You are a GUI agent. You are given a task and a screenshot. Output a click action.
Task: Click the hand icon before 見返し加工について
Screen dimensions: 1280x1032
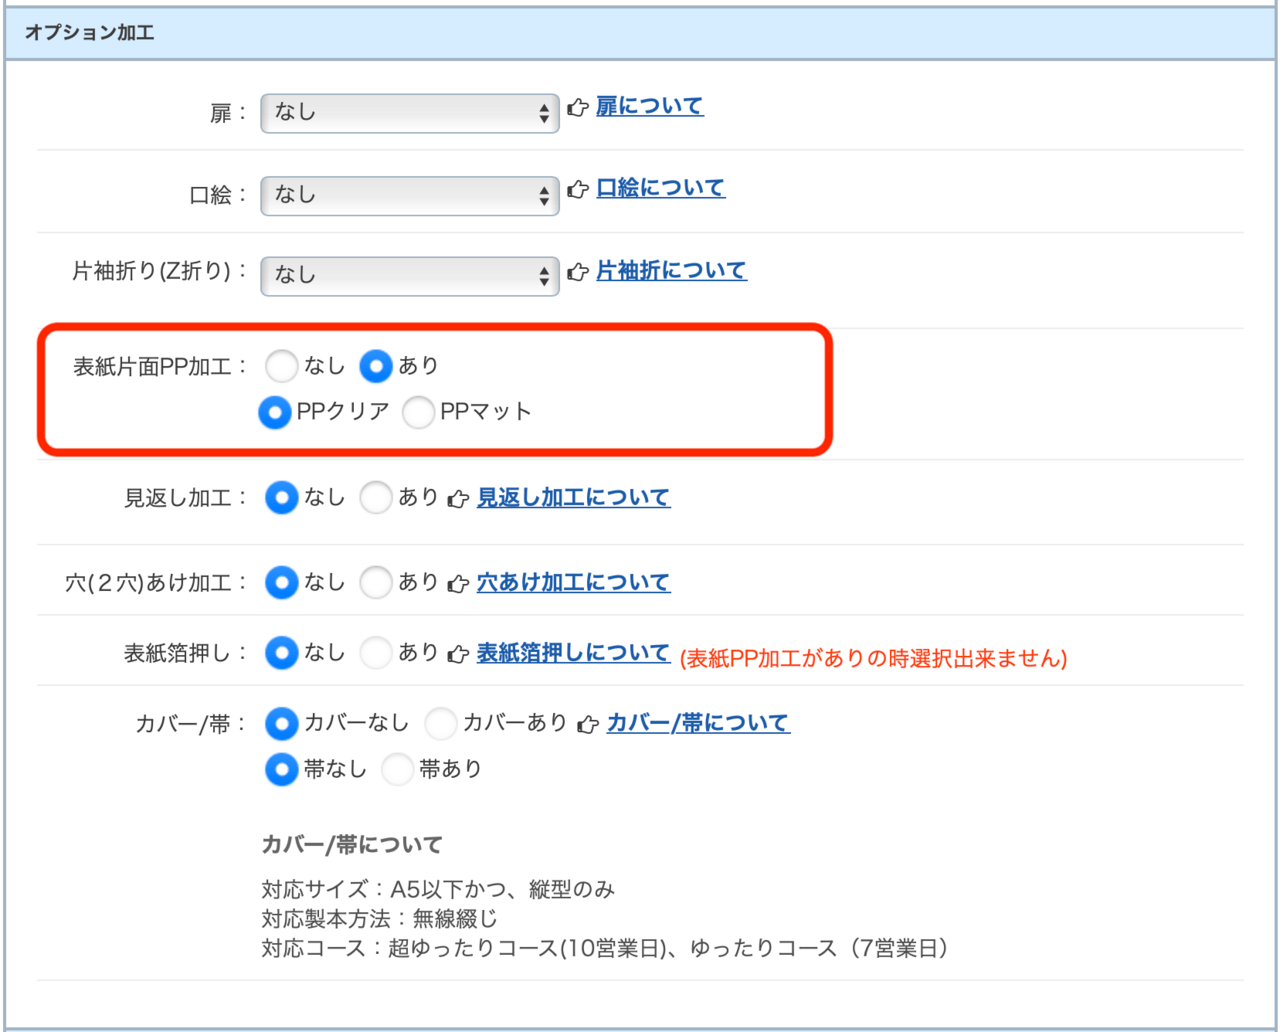[x=458, y=499]
